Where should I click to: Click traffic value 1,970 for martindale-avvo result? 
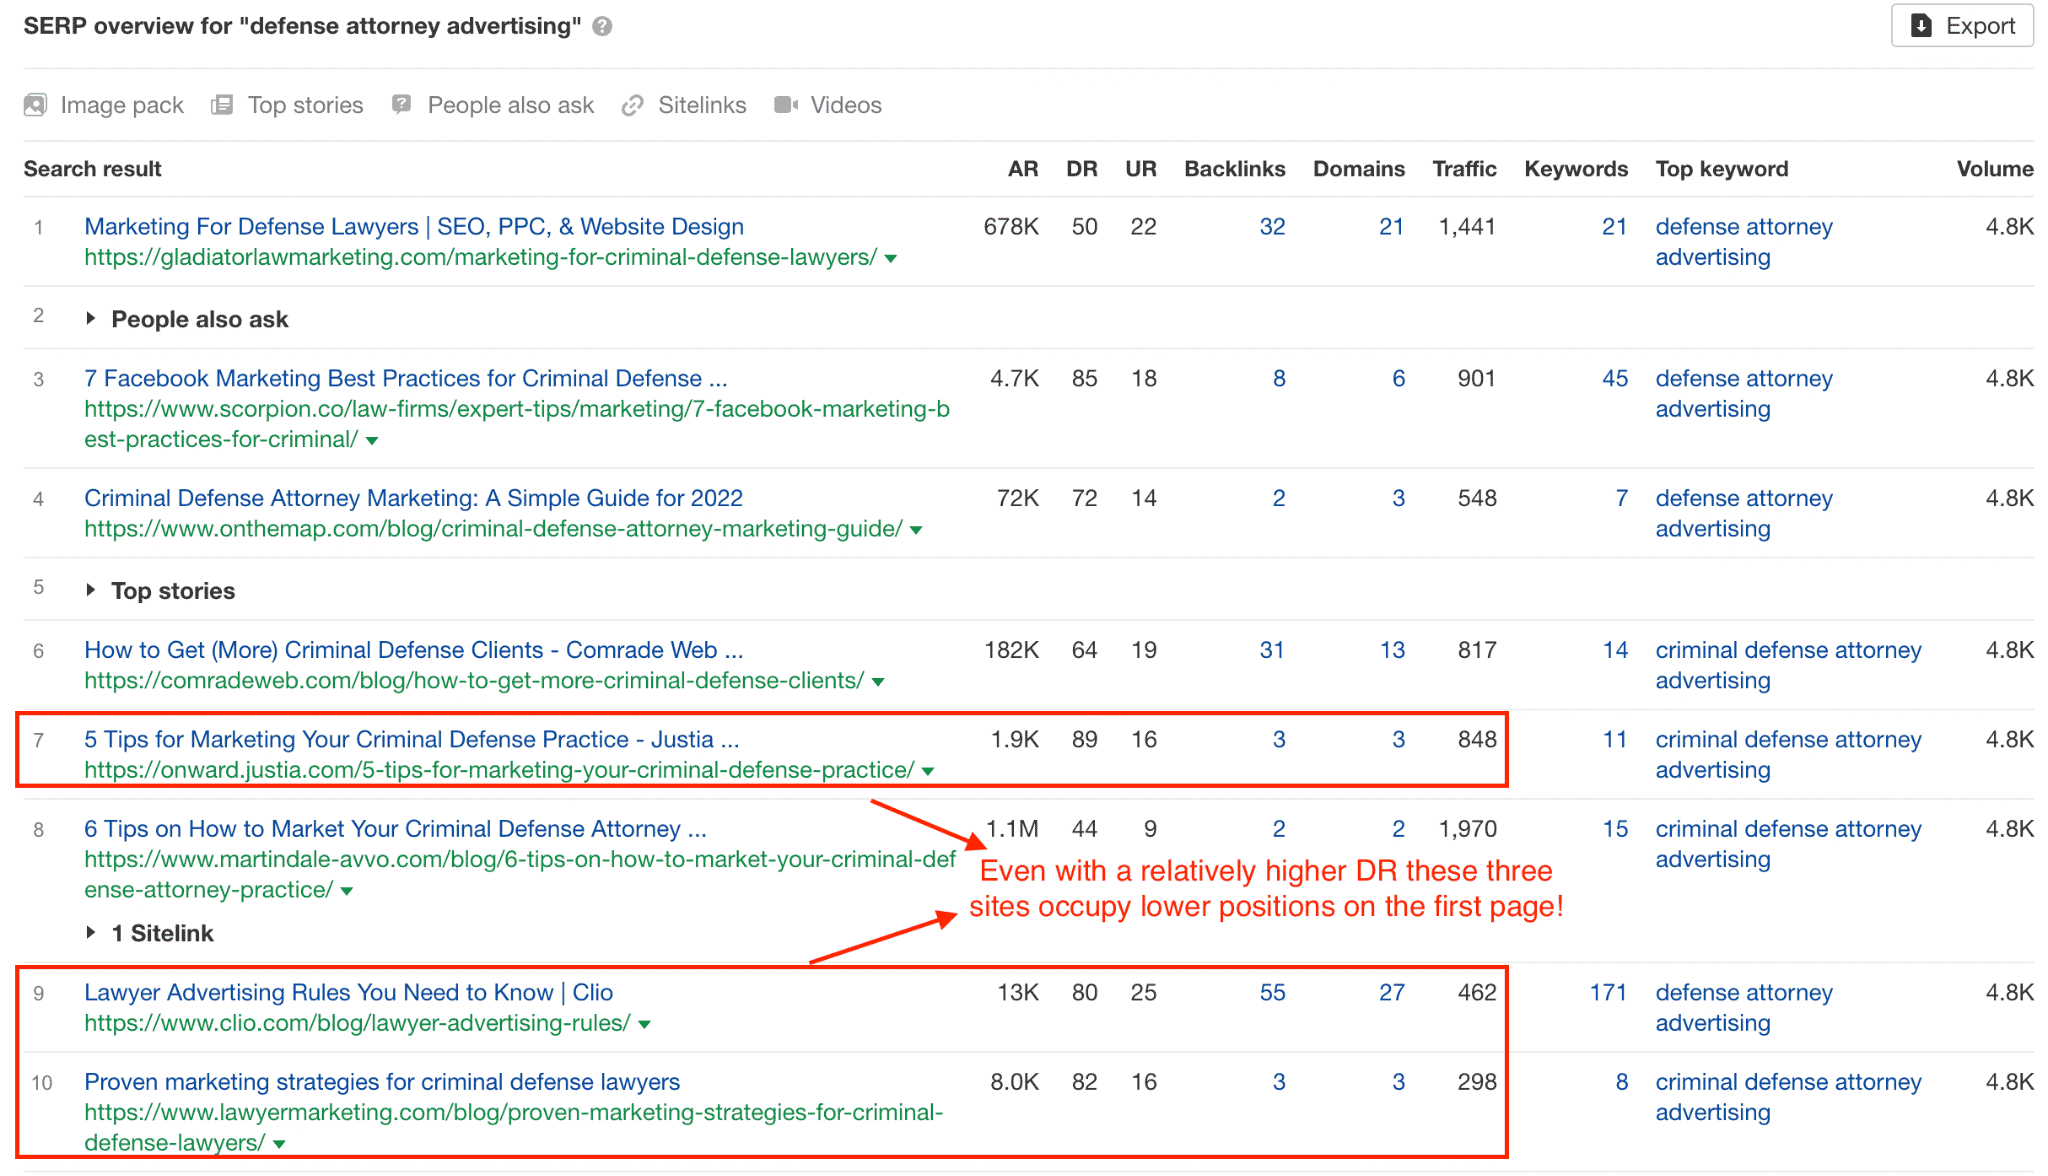[x=1467, y=830]
